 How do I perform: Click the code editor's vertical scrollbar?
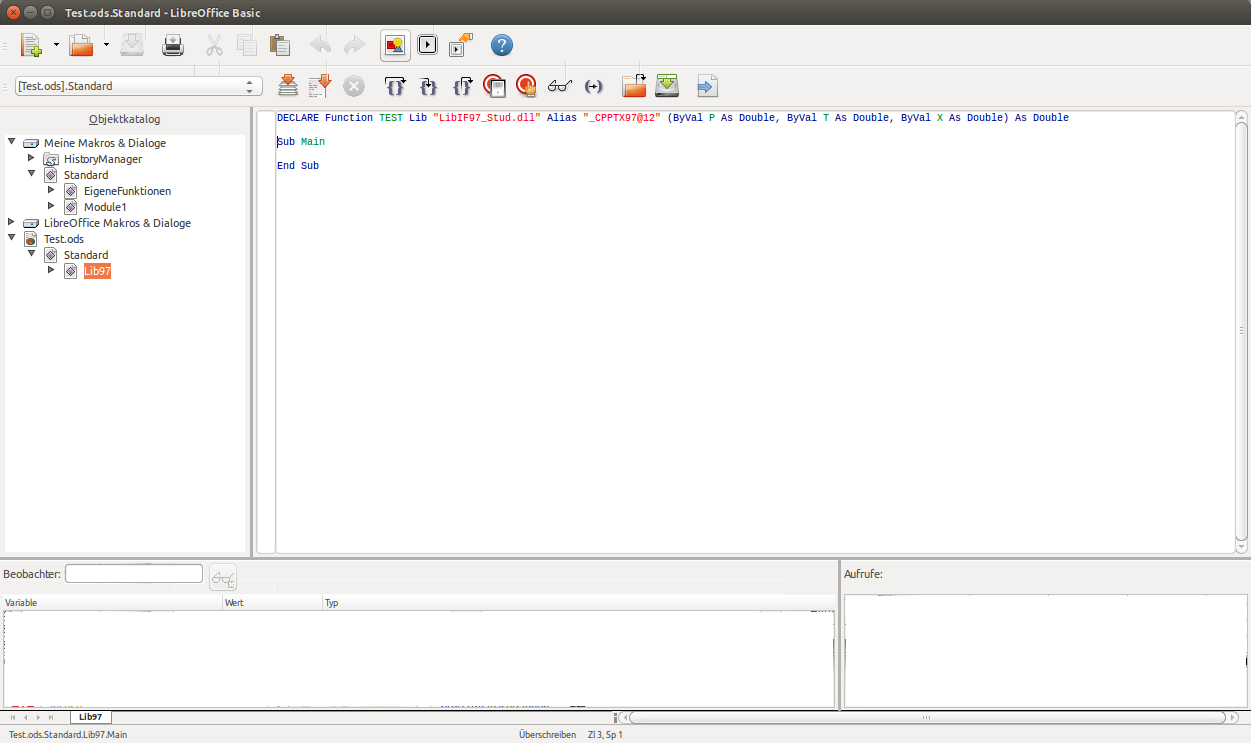point(1241,331)
